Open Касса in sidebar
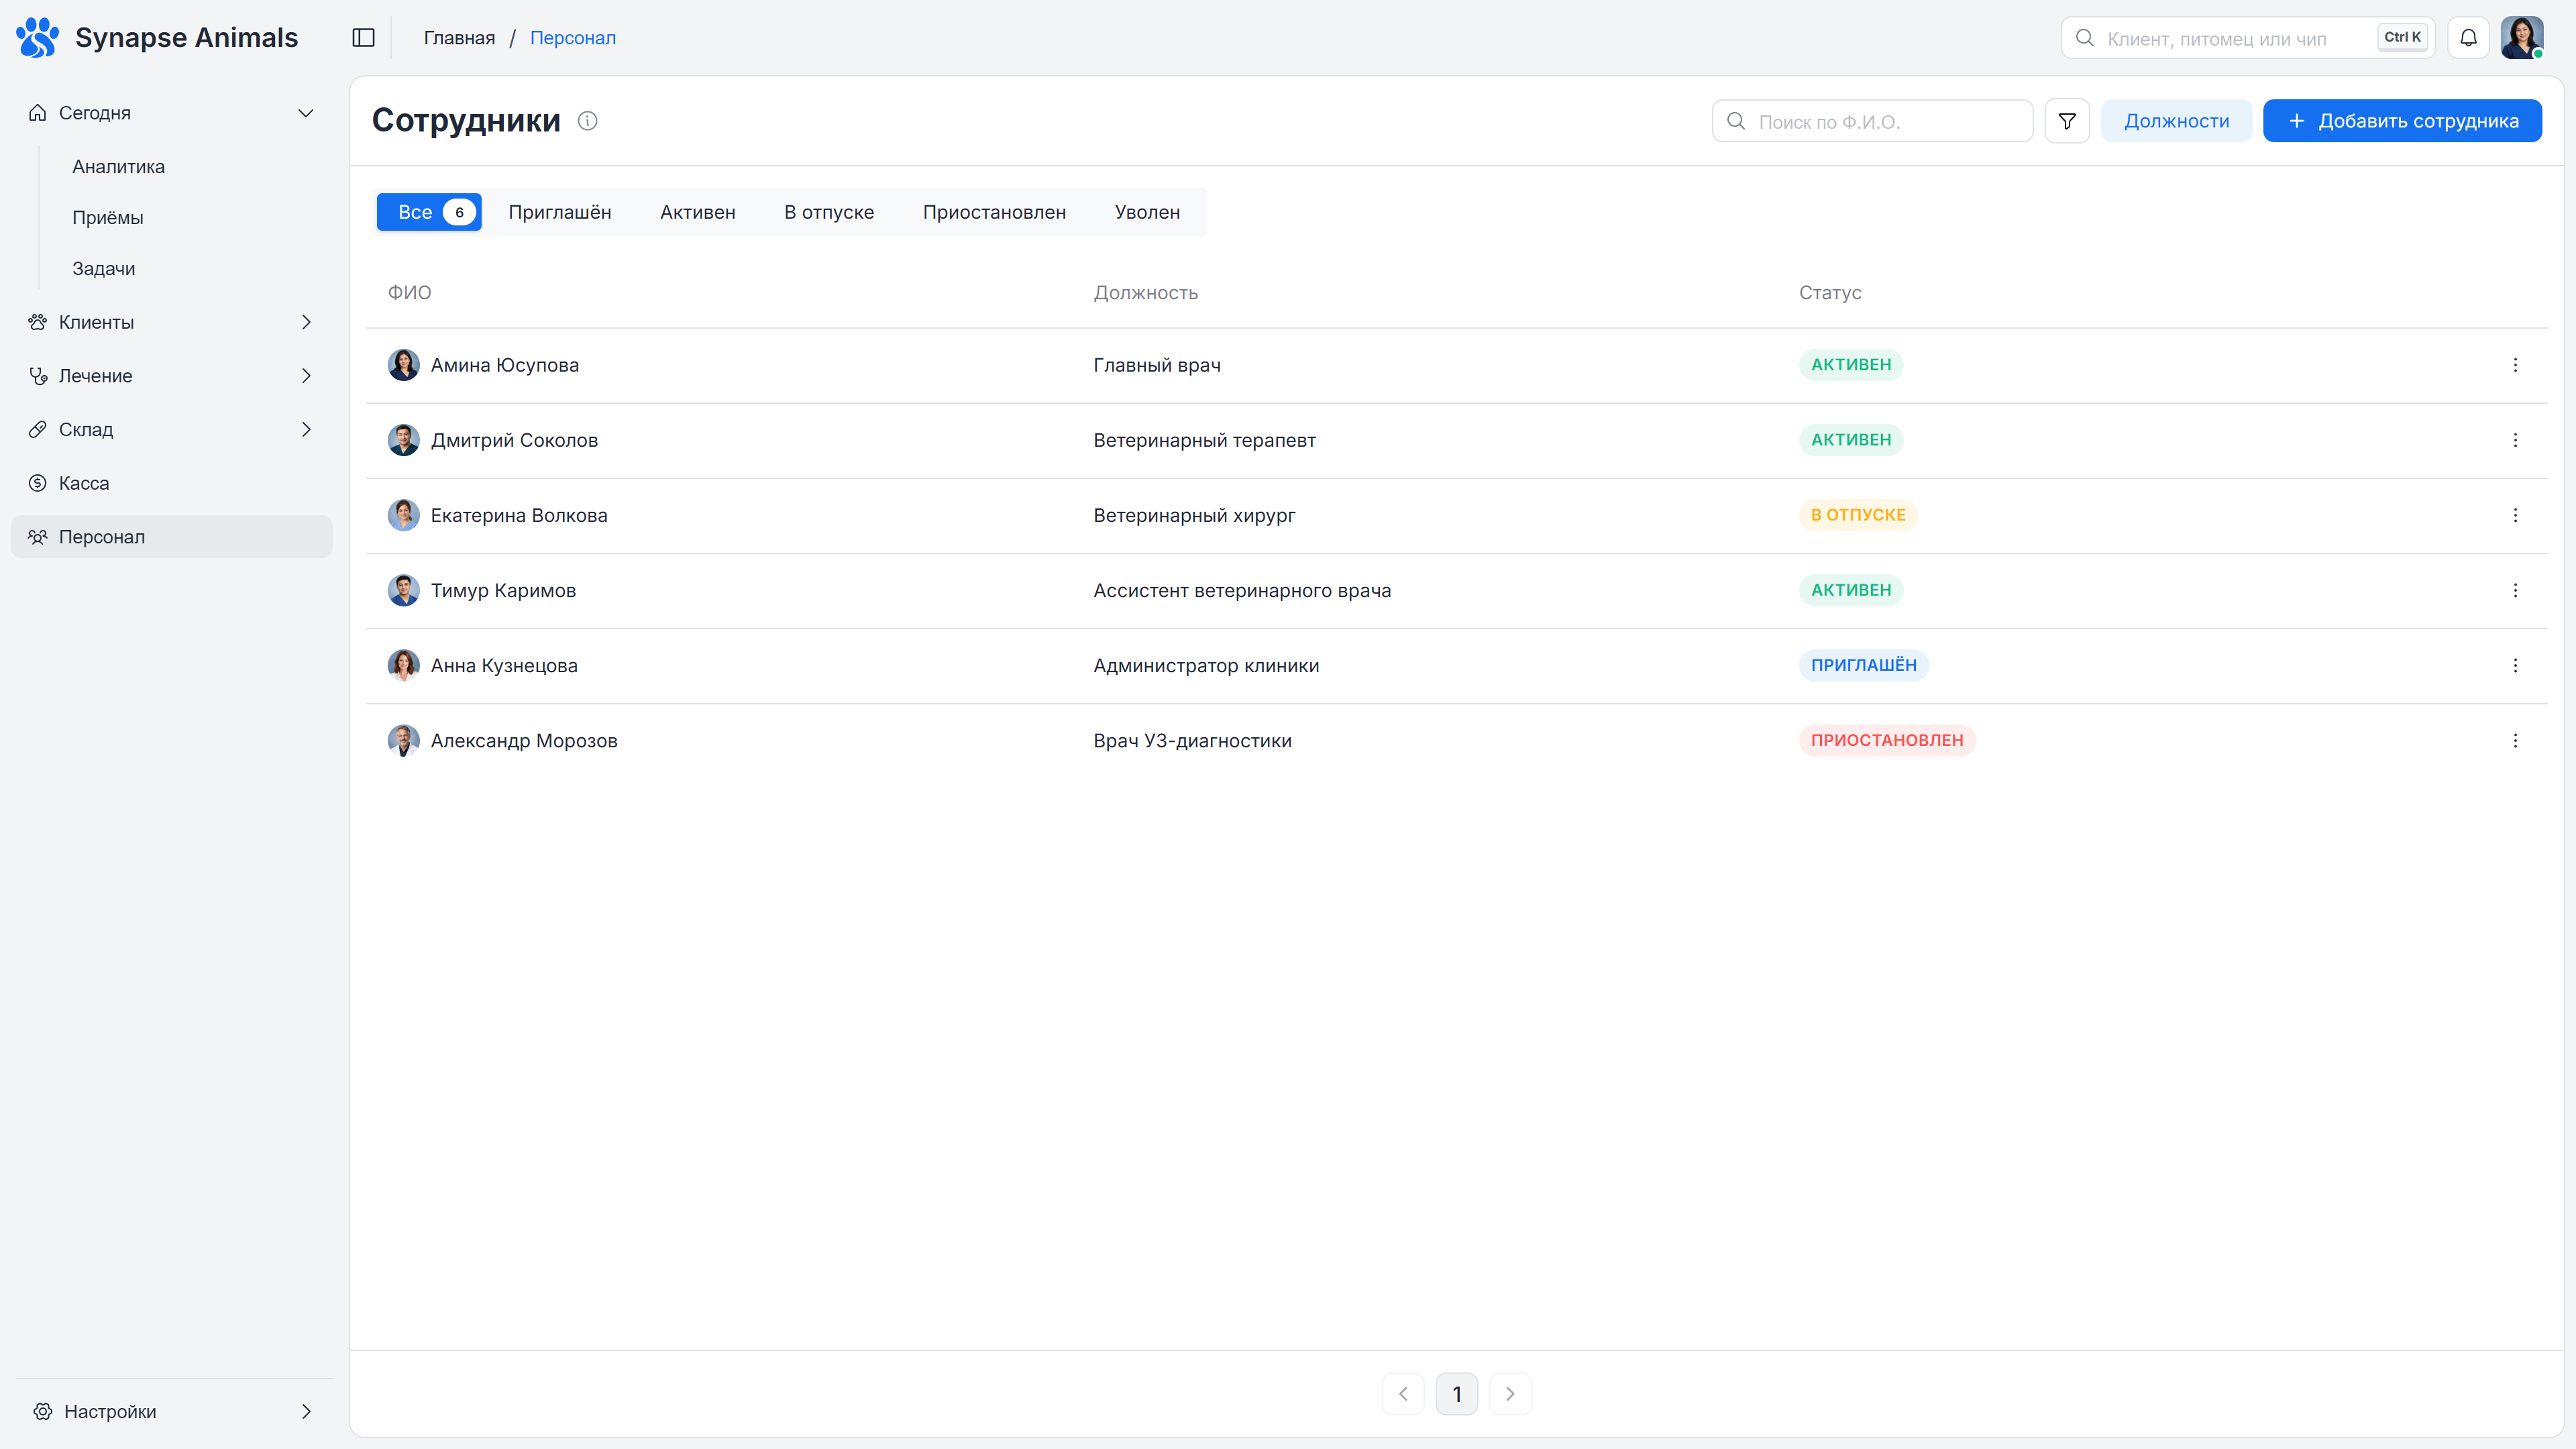Image resolution: width=2576 pixels, height=1449 pixels. tap(172, 483)
